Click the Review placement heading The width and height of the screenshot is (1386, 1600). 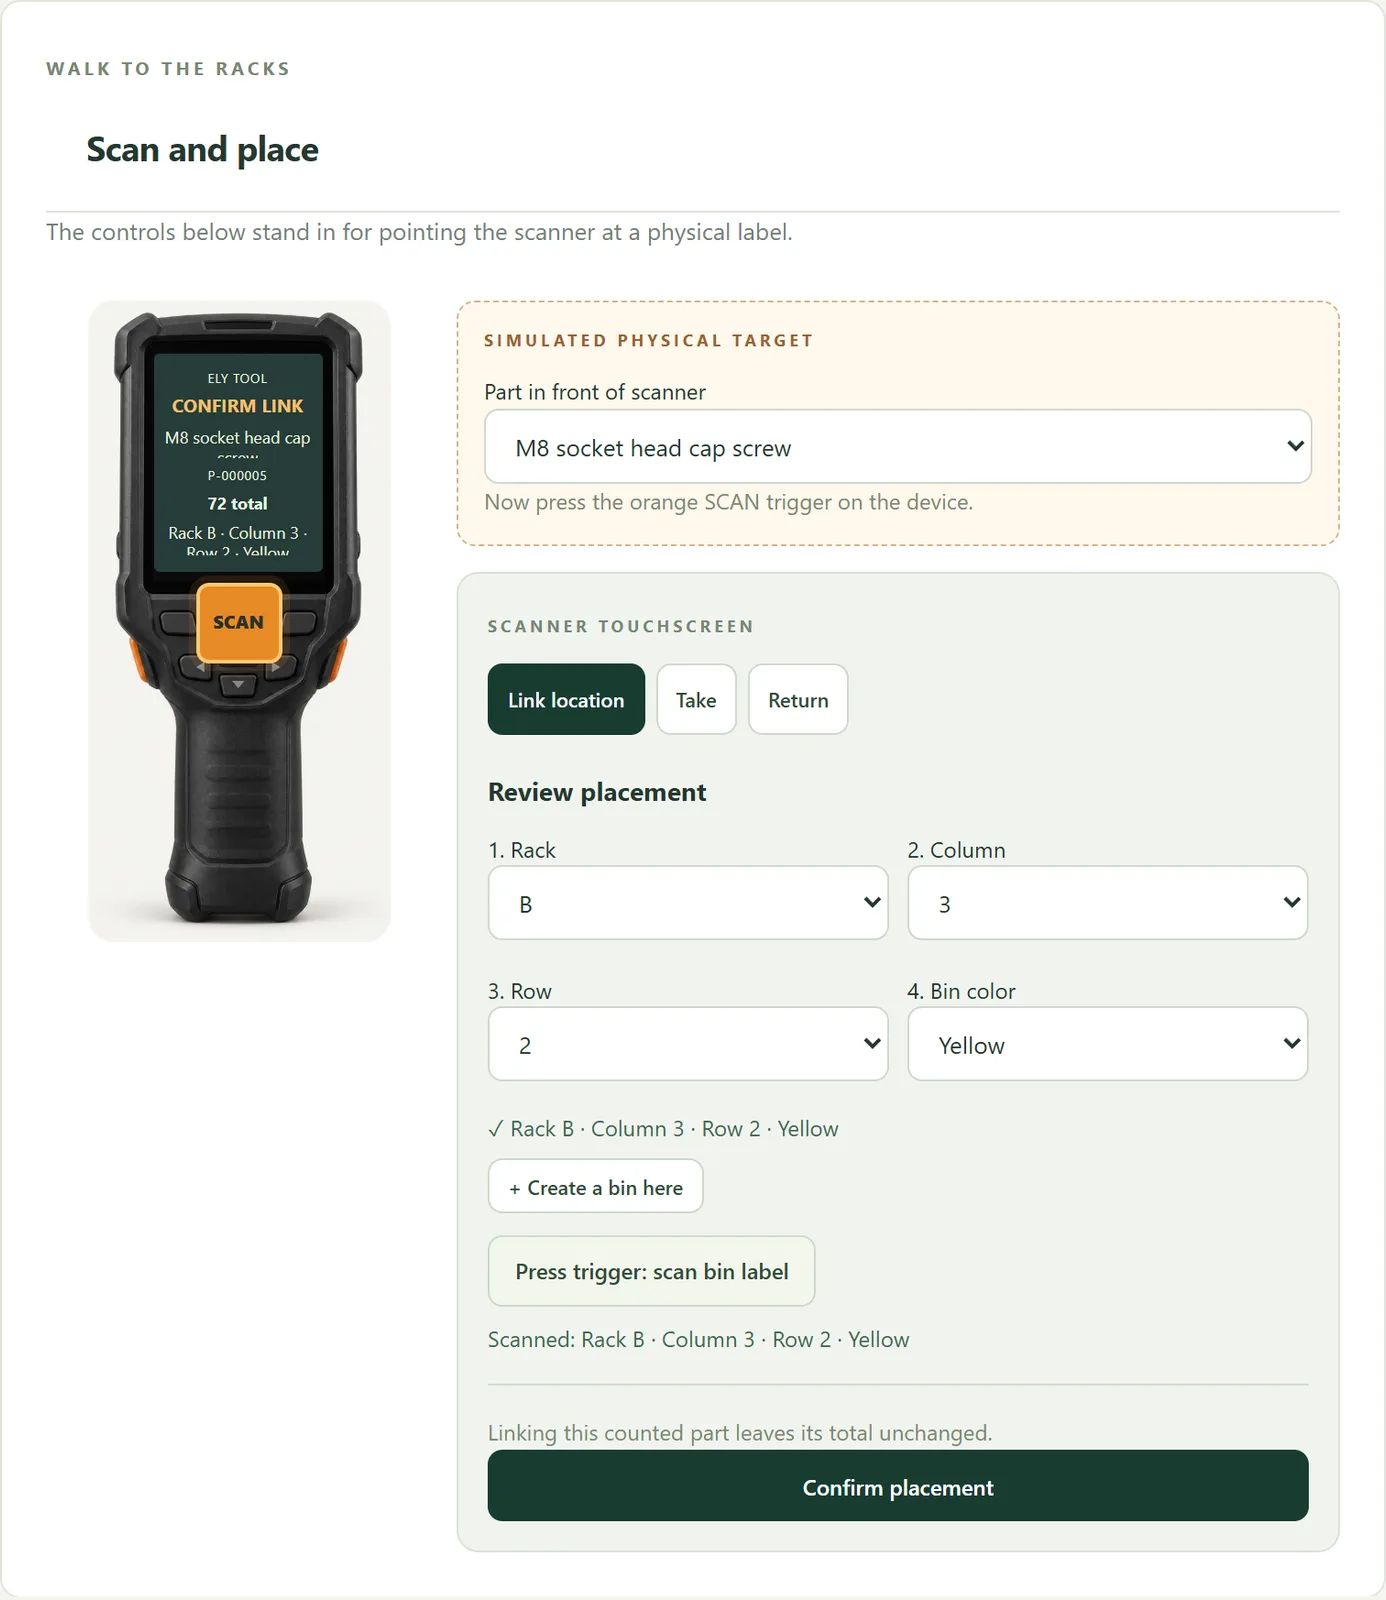[597, 792]
